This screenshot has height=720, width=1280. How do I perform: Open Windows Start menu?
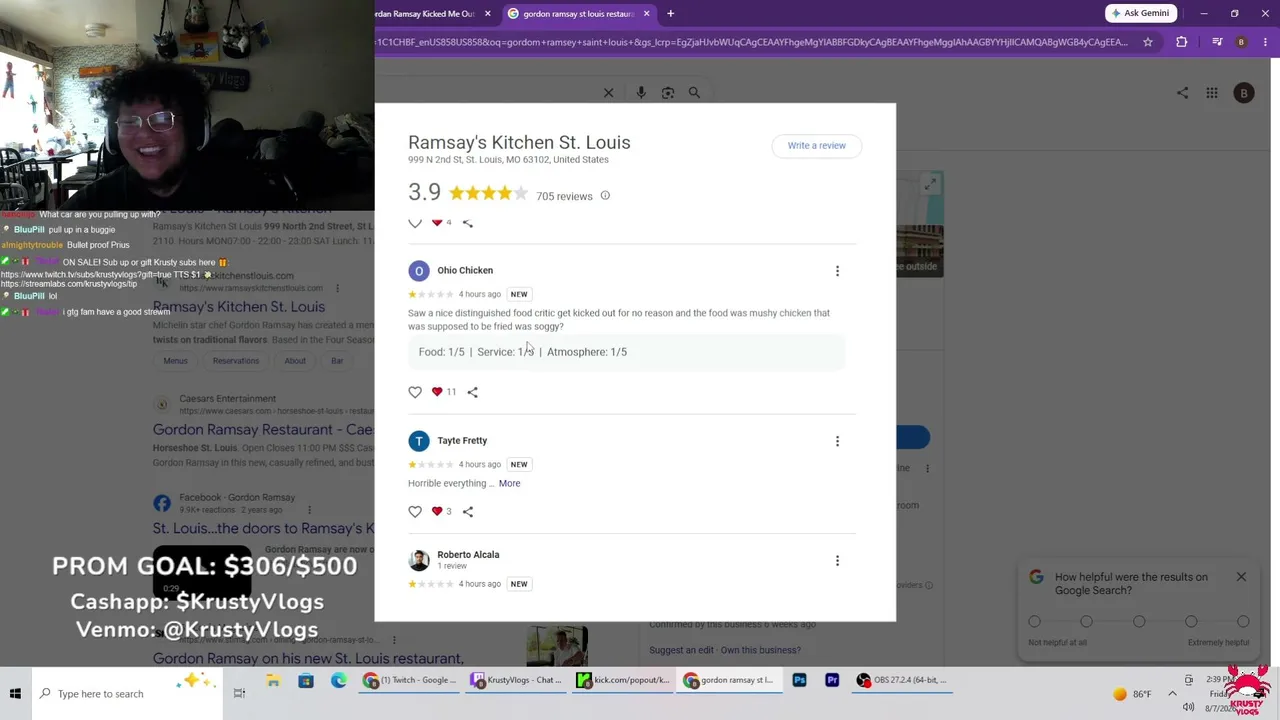(15, 694)
